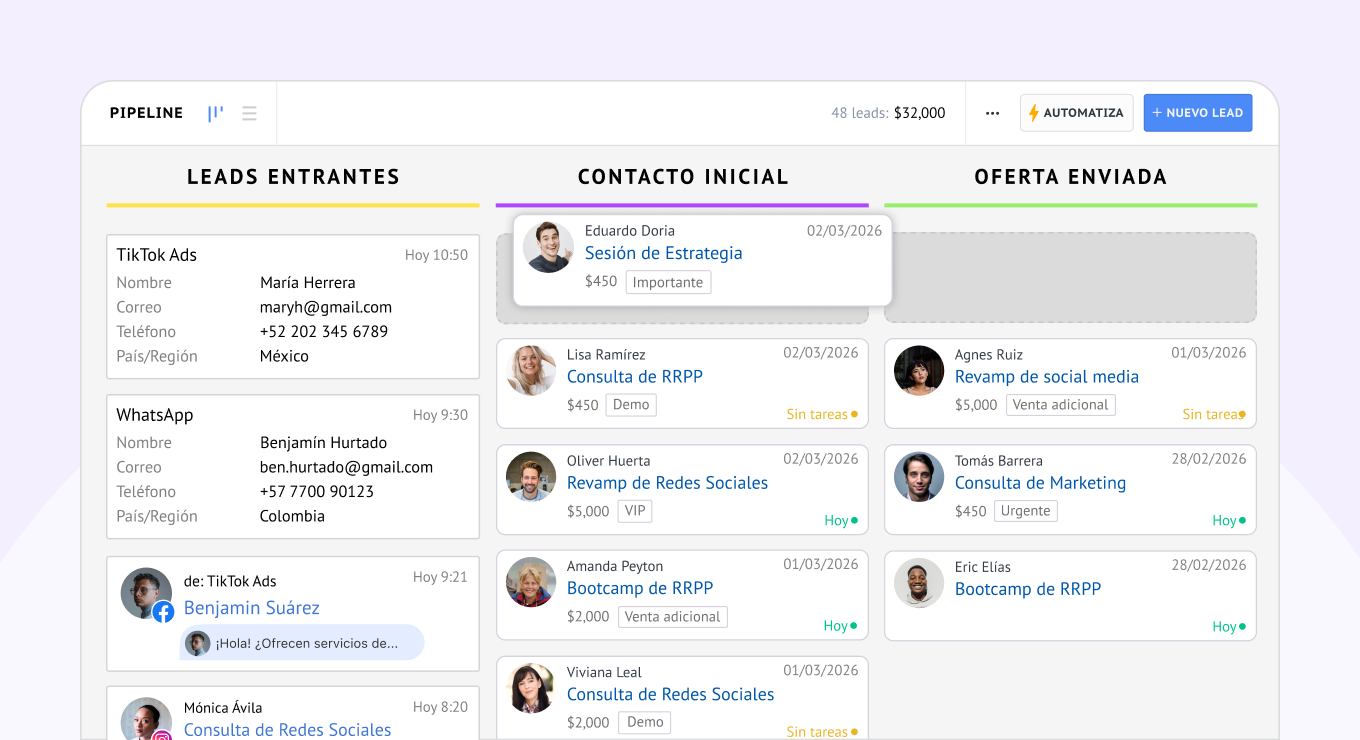Switch to list view icon
Image resolution: width=1360 pixels, height=740 pixels.
coord(249,114)
